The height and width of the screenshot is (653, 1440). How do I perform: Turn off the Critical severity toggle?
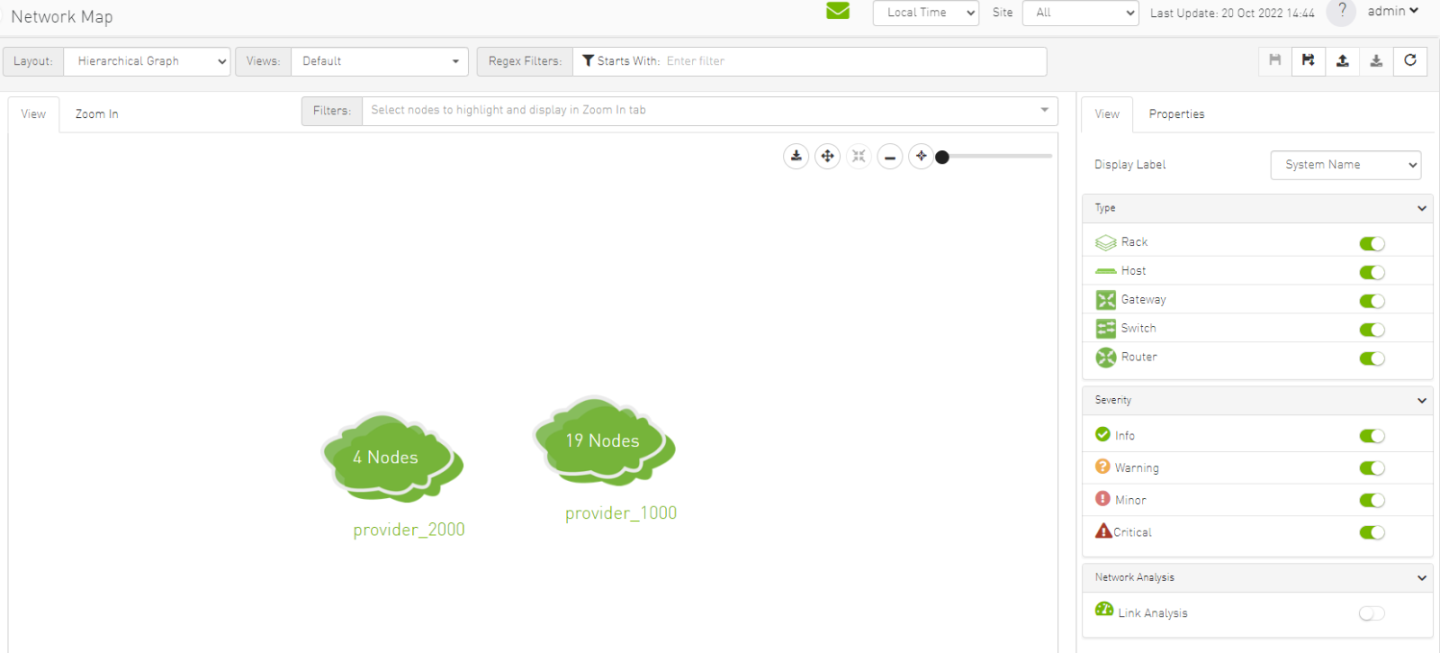click(1372, 533)
